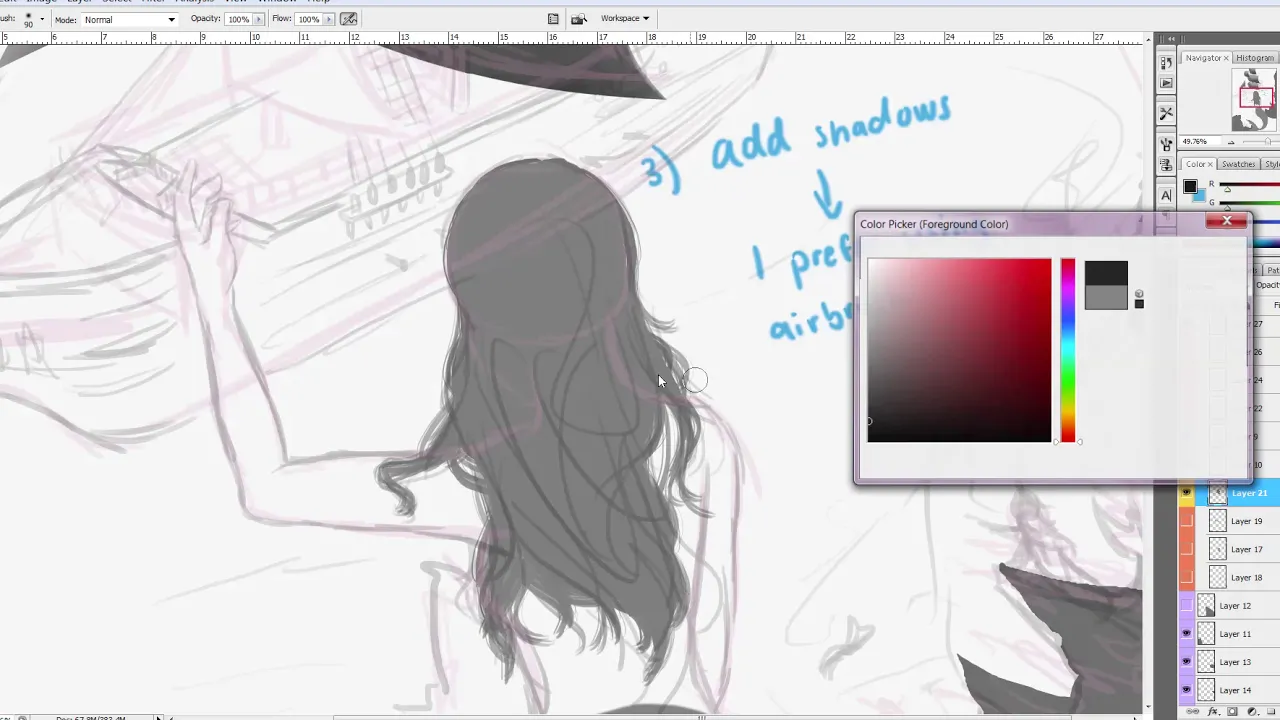The width and height of the screenshot is (1280, 720).
Task: Show Layer 18 visibility
Action: tap(1187, 577)
